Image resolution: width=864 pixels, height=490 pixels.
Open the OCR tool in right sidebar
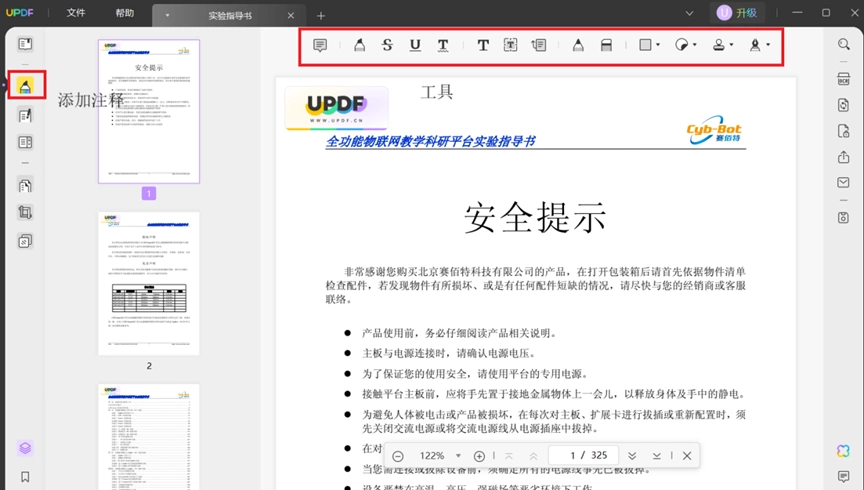(x=843, y=79)
